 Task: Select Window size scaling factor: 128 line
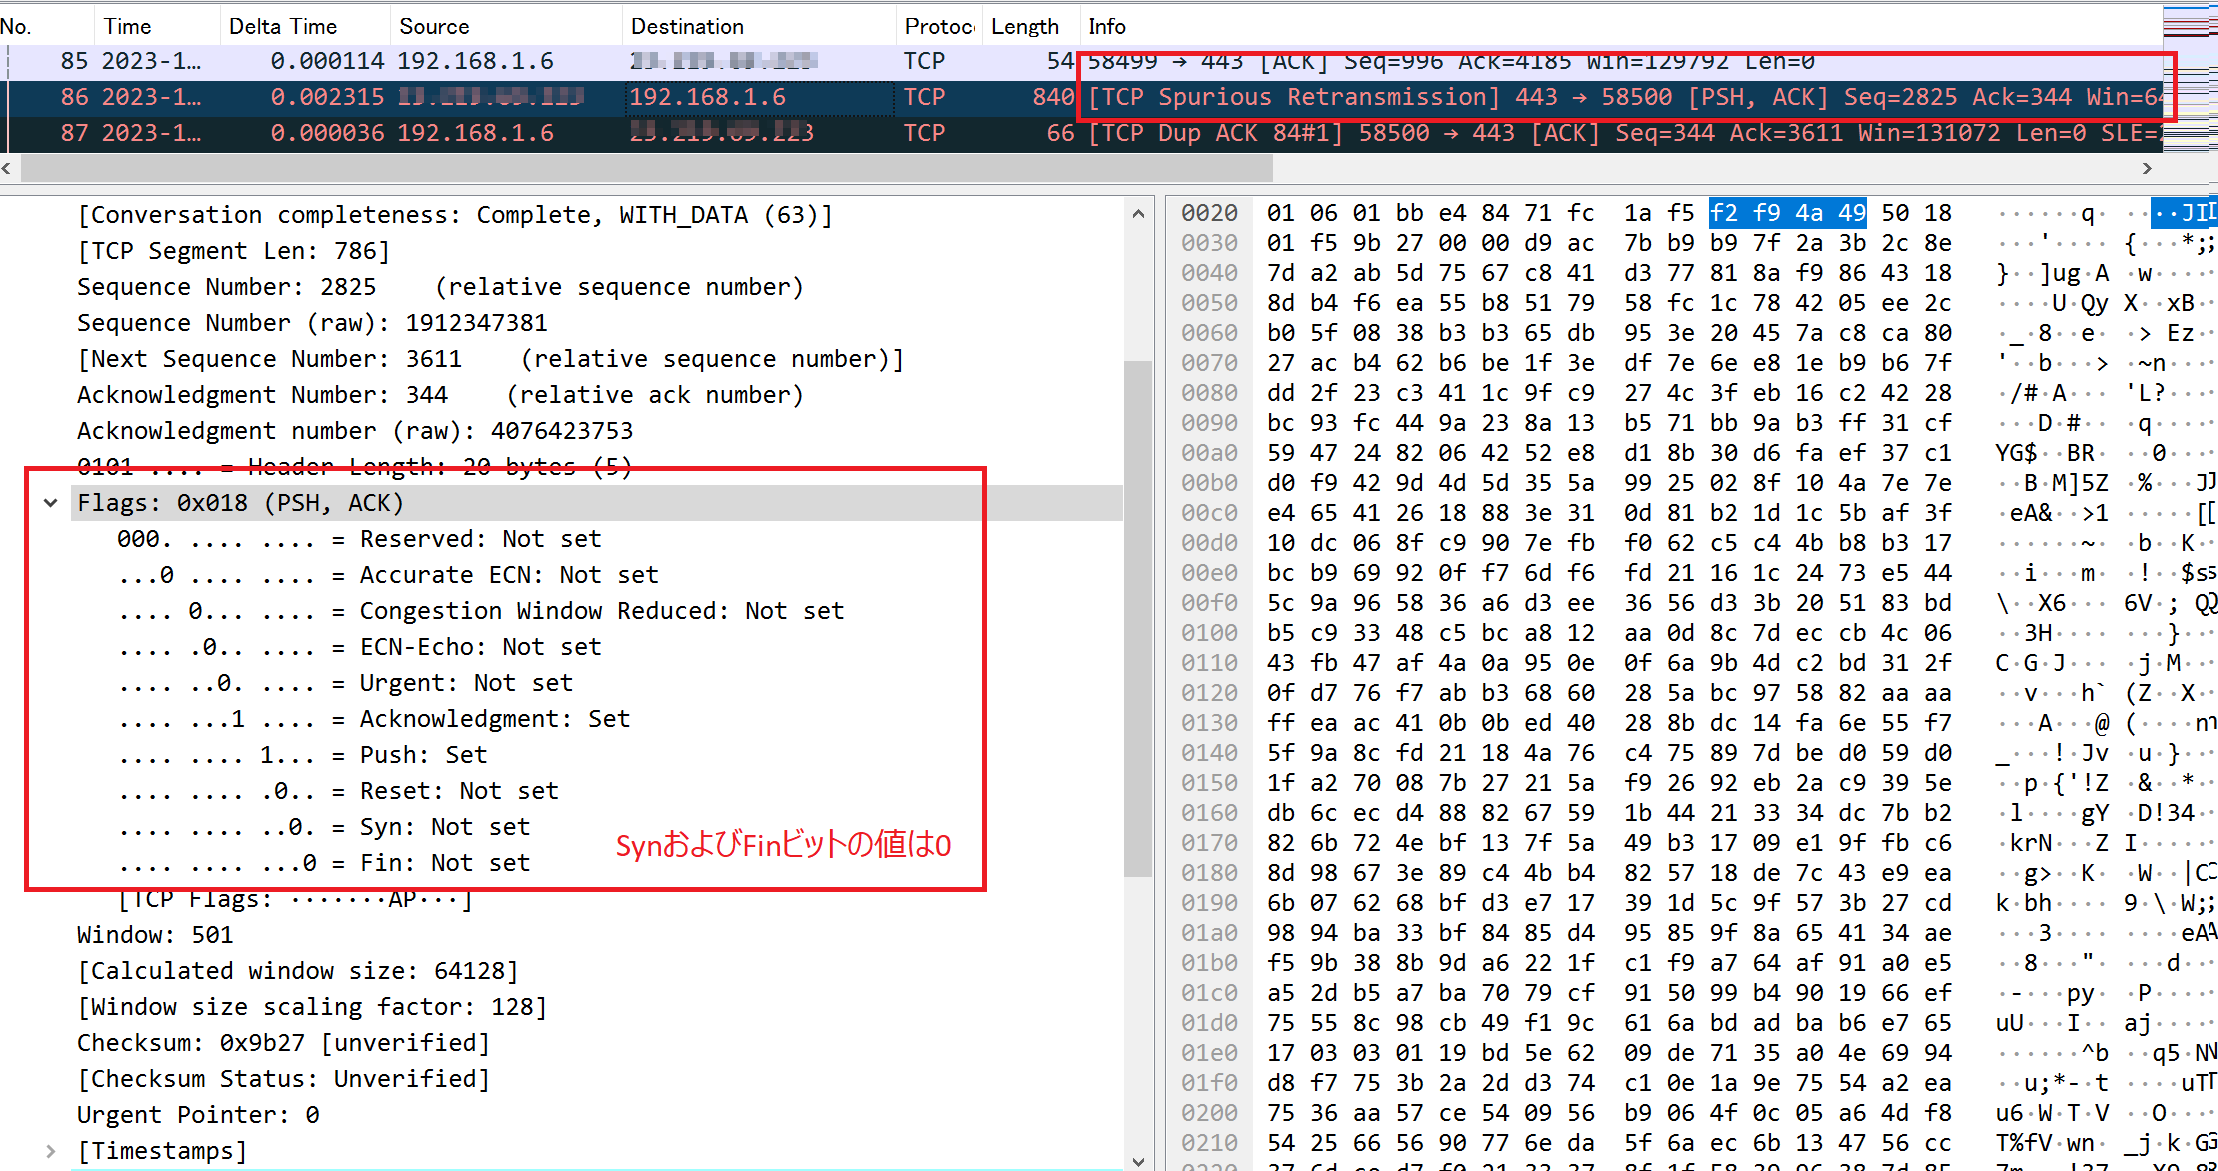point(312,1007)
